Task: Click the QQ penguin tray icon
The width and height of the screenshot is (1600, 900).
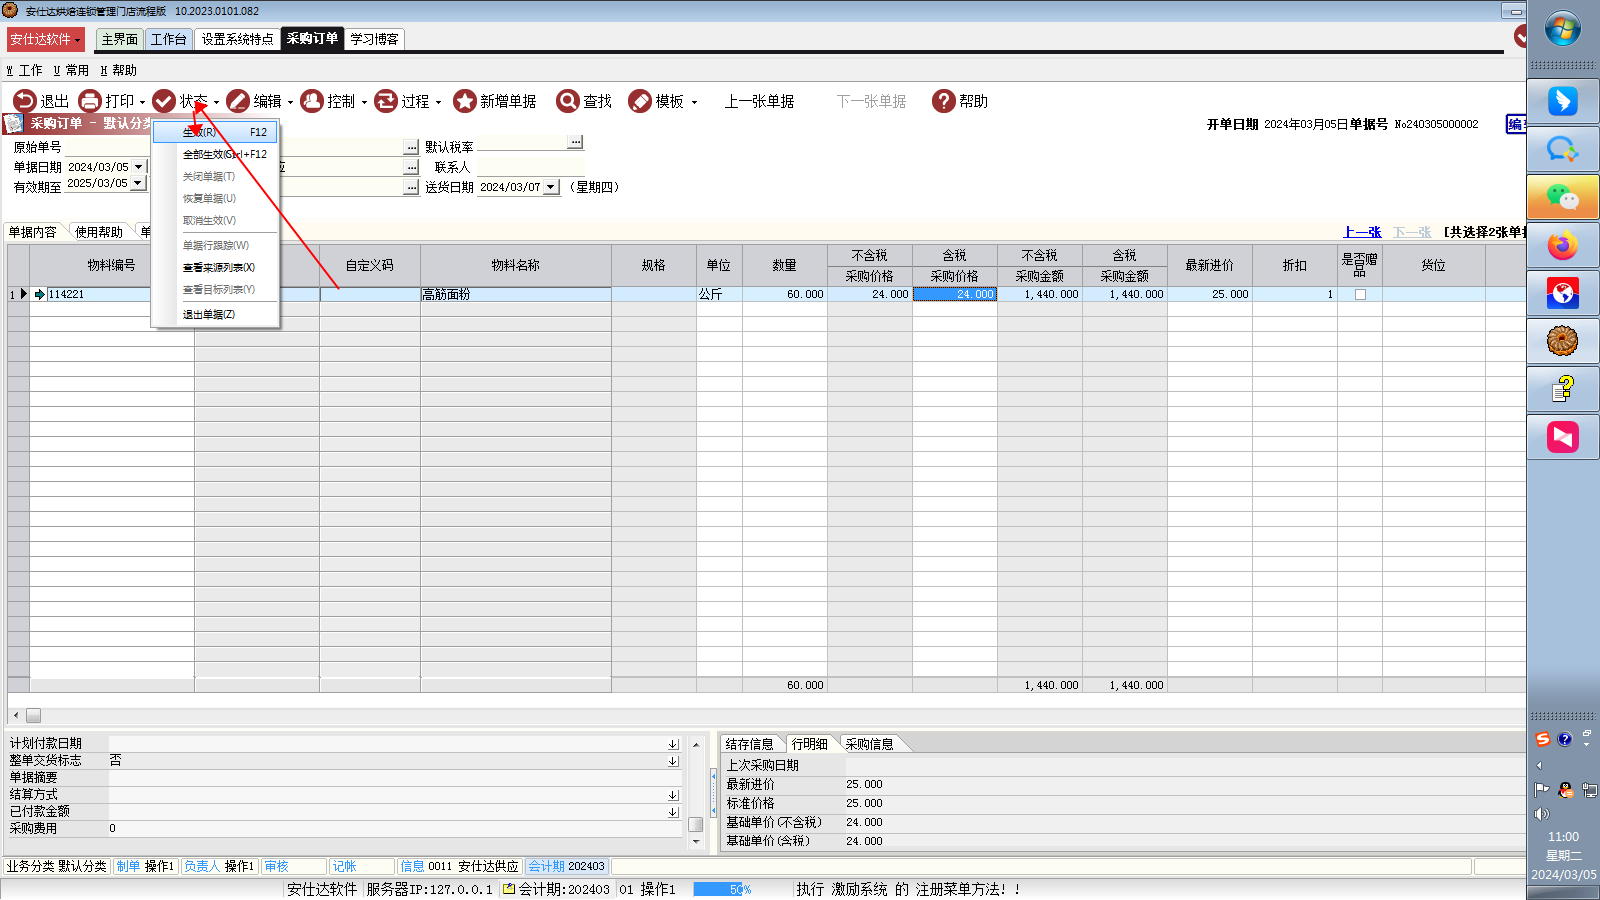Action: coord(1566,790)
